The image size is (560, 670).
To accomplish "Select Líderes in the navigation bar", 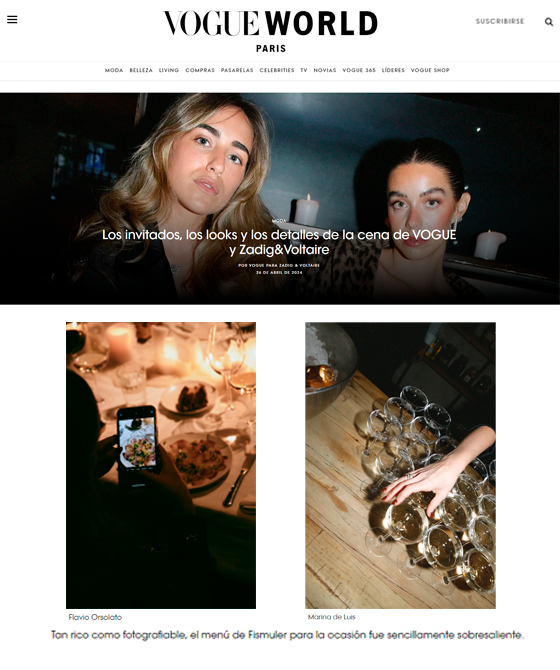I will click(393, 70).
